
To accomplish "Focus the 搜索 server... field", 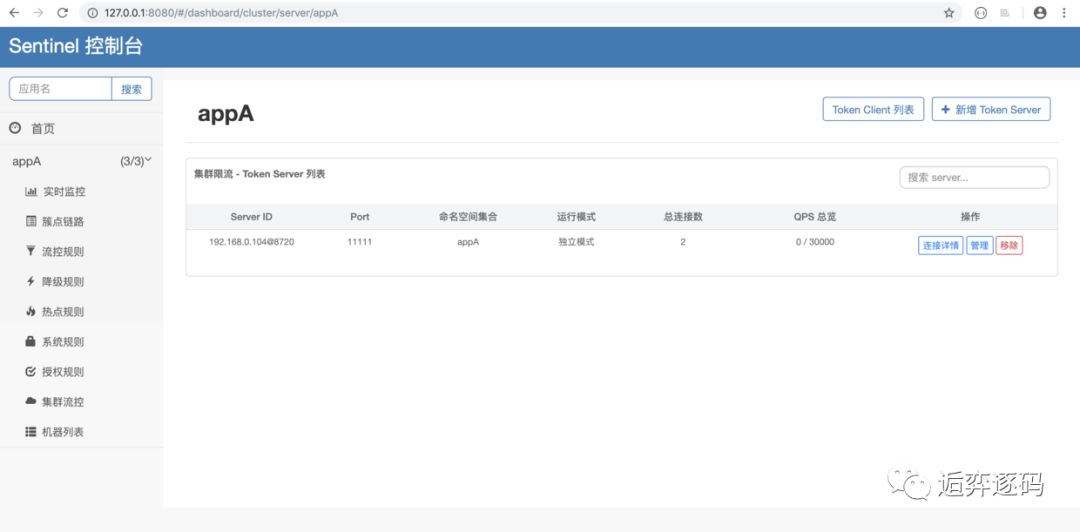I will (974, 177).
